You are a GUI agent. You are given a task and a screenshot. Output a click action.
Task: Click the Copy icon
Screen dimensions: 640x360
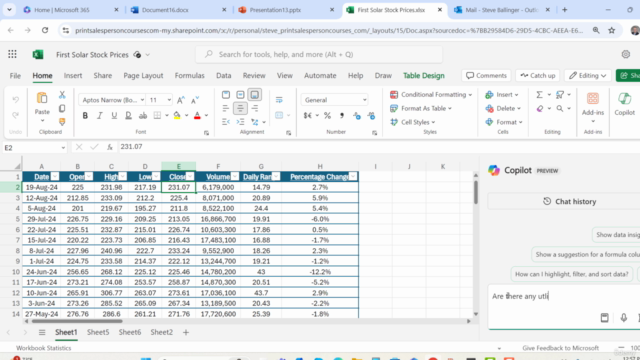pyautogui.click(x=62, y=109)
